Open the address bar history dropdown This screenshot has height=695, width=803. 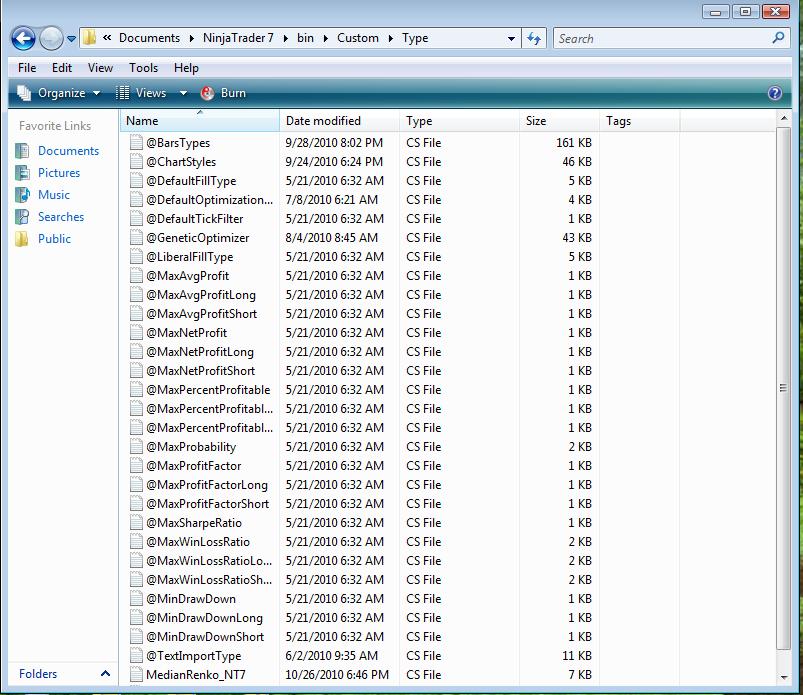511,39
